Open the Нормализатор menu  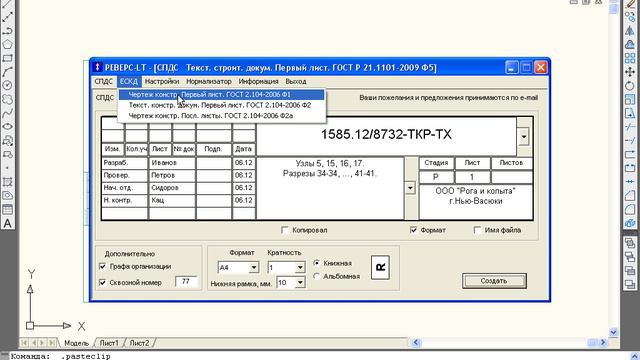pos(209,82)
